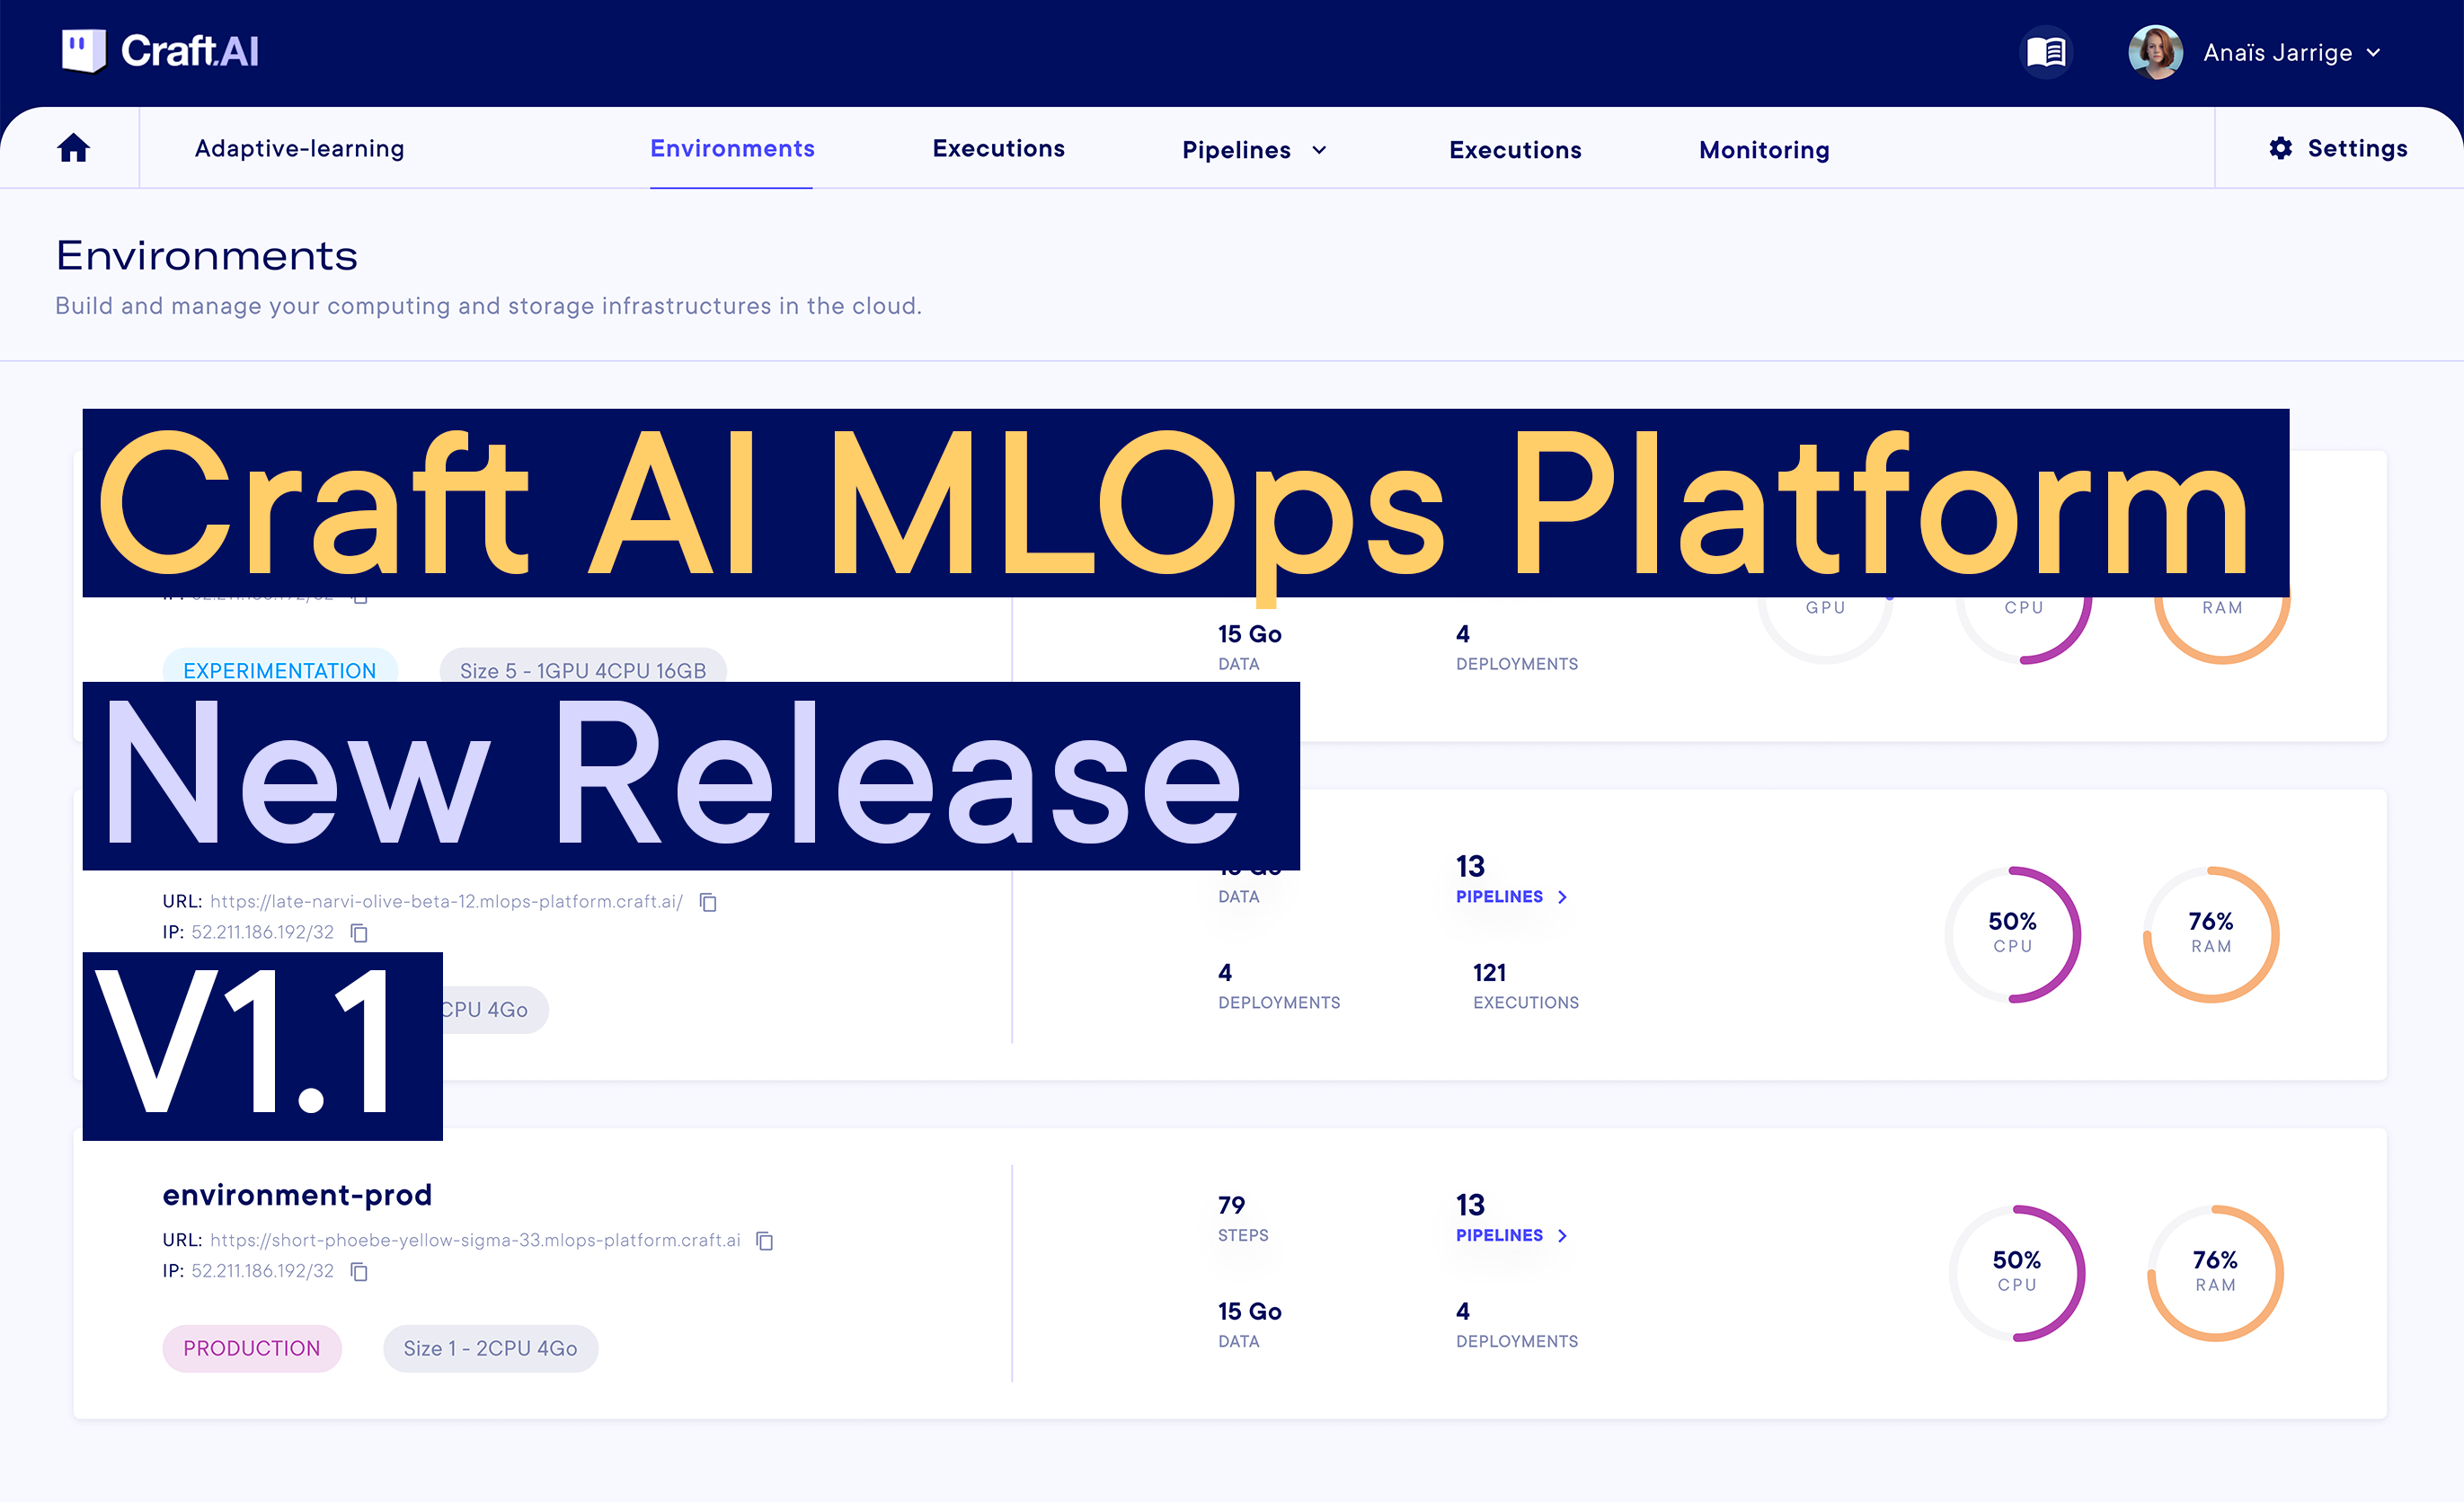The width and height of the screenshot is (2464, 1502).
Task: Click the 50% CPU usage ring
Action: [x=2015, y=935]
